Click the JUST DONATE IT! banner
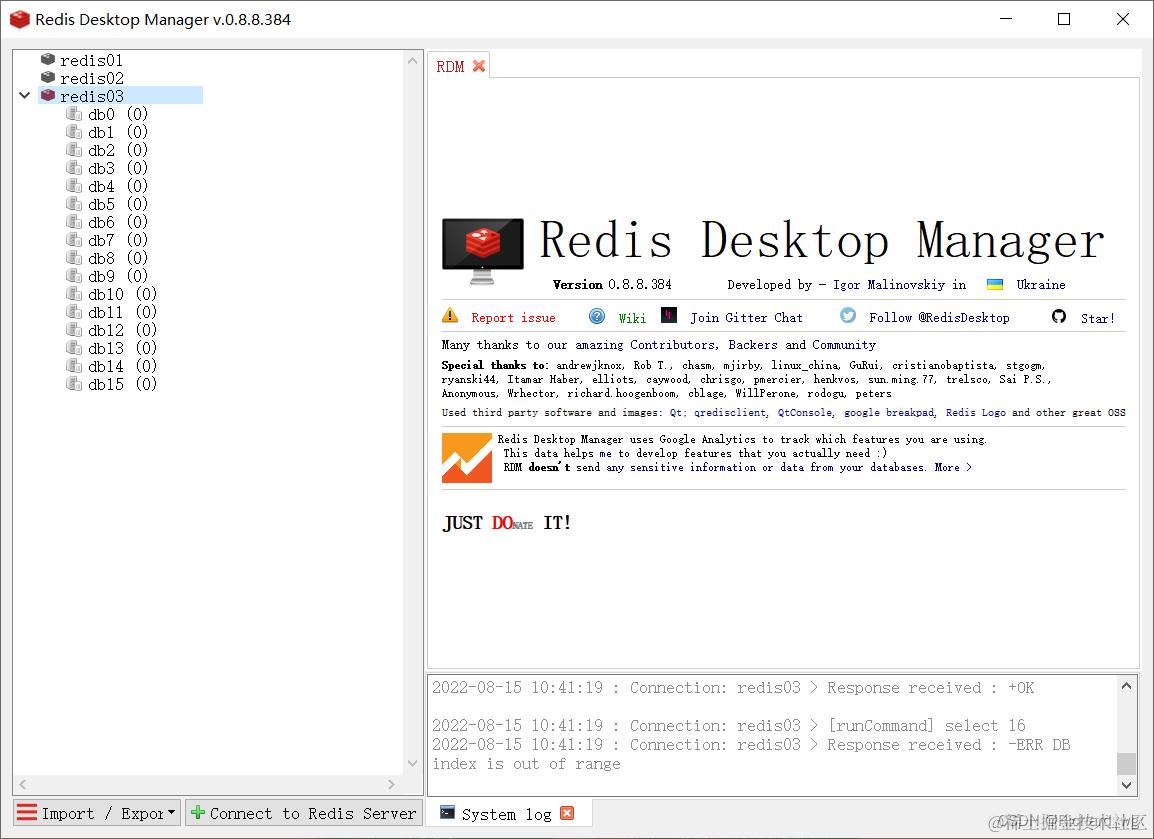1154x839 pixels. [507, 523]
